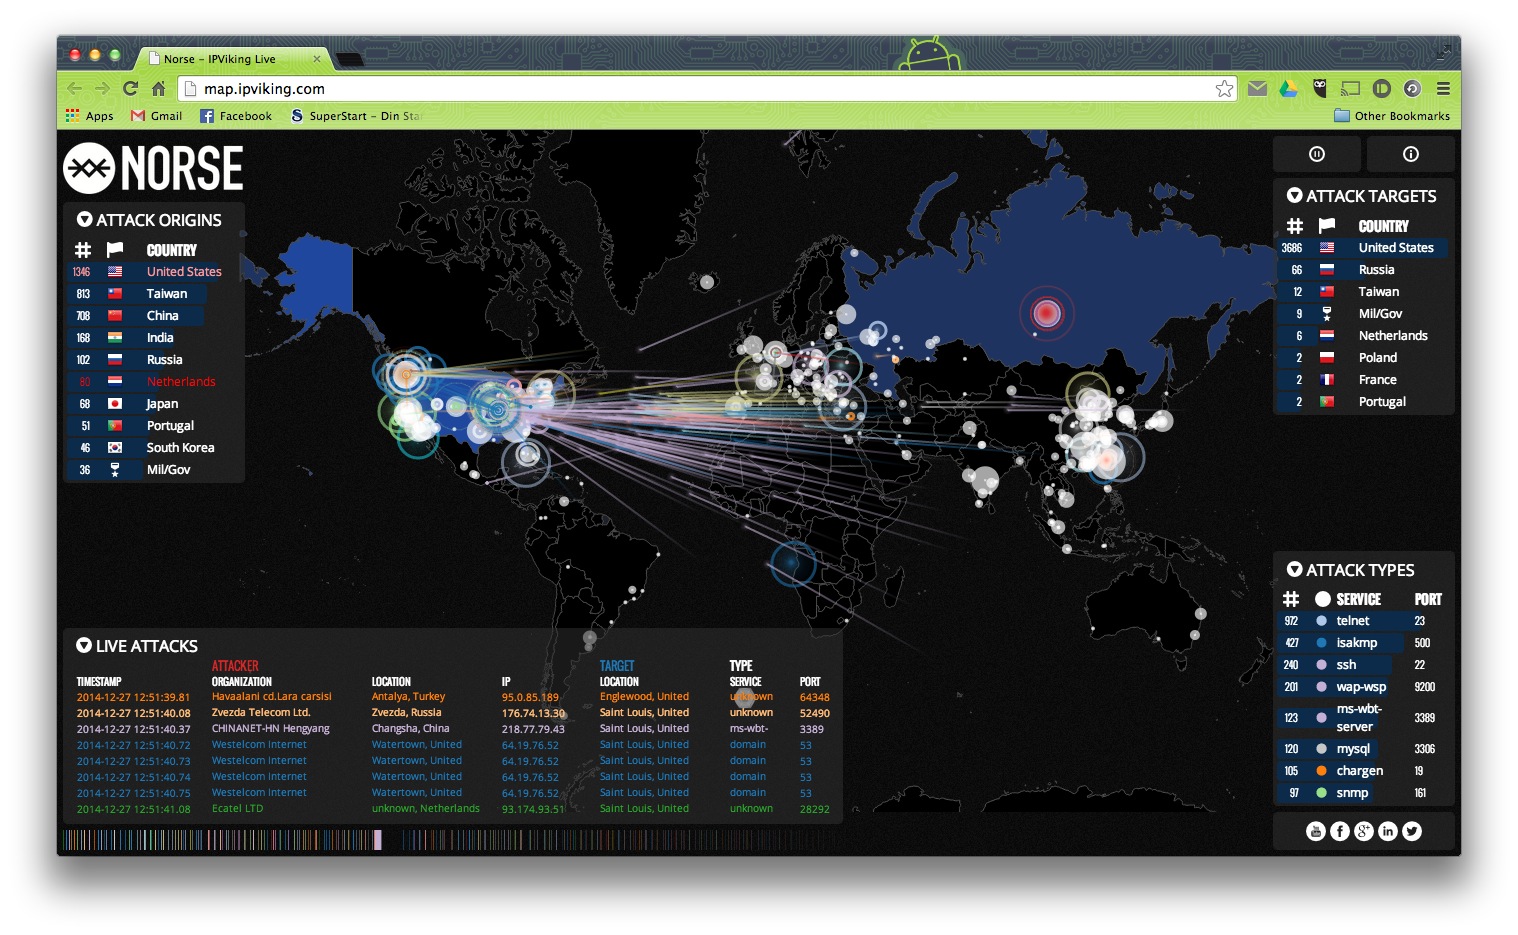Click the attack history timeline strip

click(451, 839)
